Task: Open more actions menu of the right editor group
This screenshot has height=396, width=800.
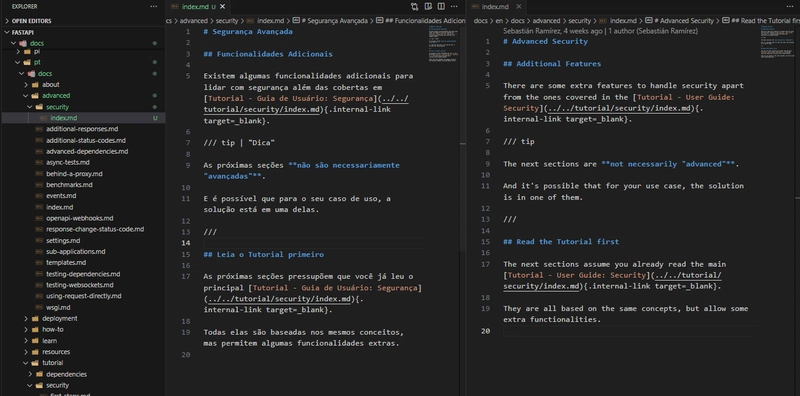Action: tap(790, 7)
